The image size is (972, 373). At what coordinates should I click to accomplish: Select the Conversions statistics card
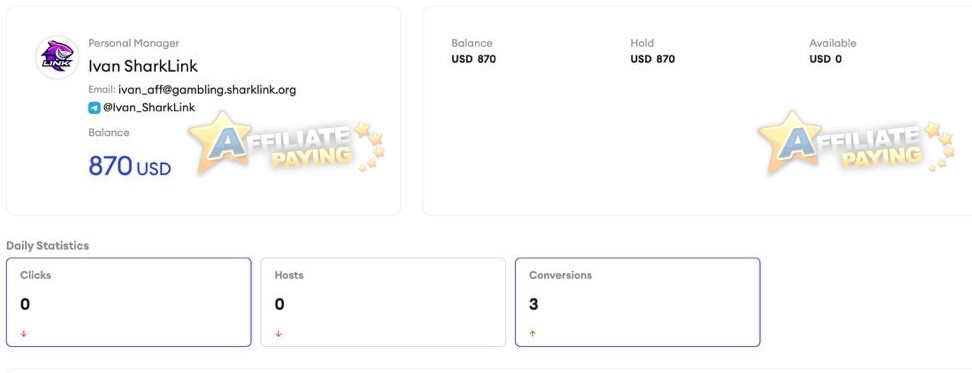[x=637, y=302]
